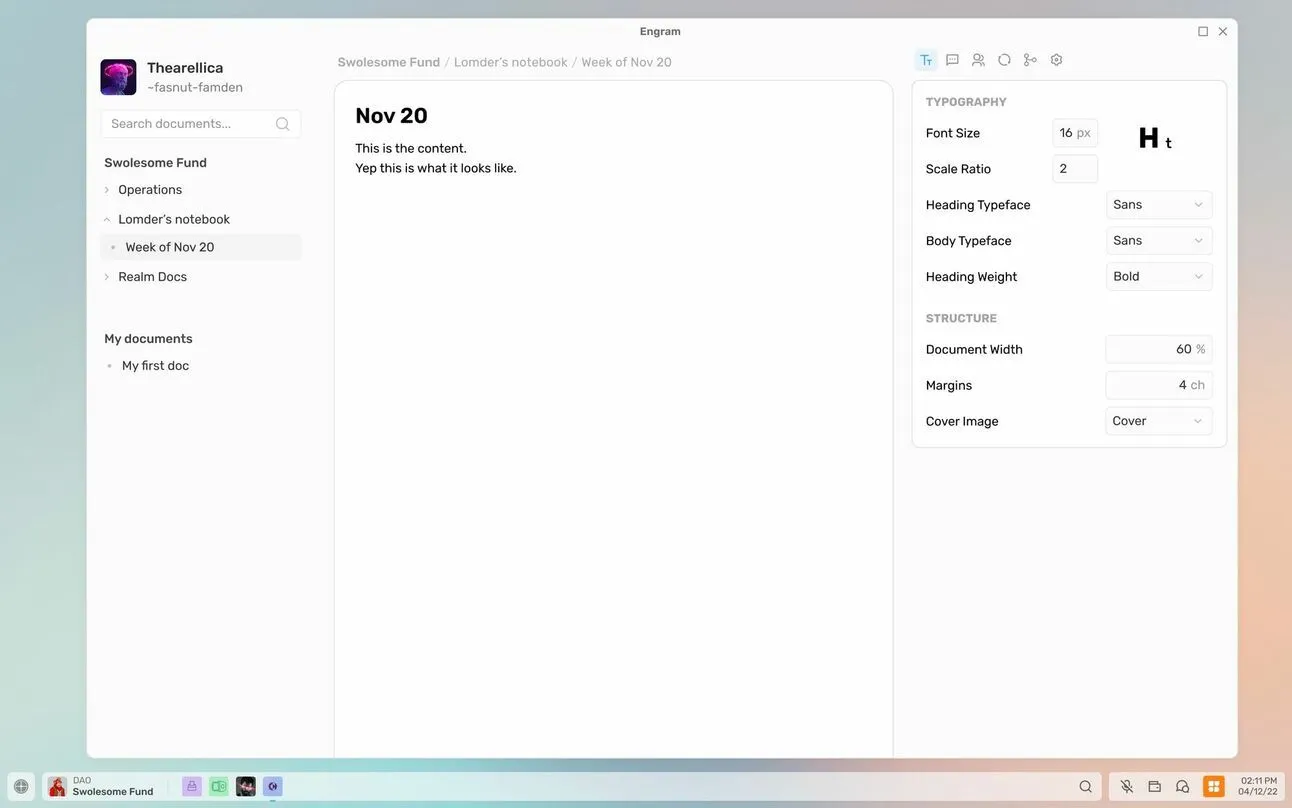Open the wallet icon in the system tray
The height and width of the screenshot is (808, 1292).
coord(1155,787)
